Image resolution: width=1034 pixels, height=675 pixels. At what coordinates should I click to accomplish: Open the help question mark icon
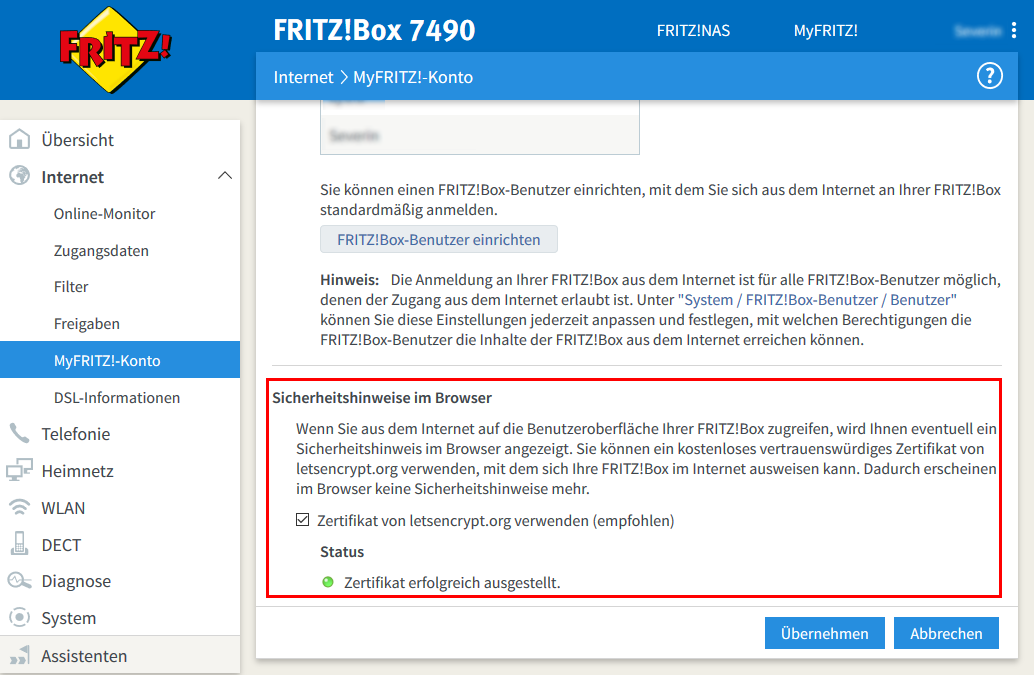click(989, 76)
